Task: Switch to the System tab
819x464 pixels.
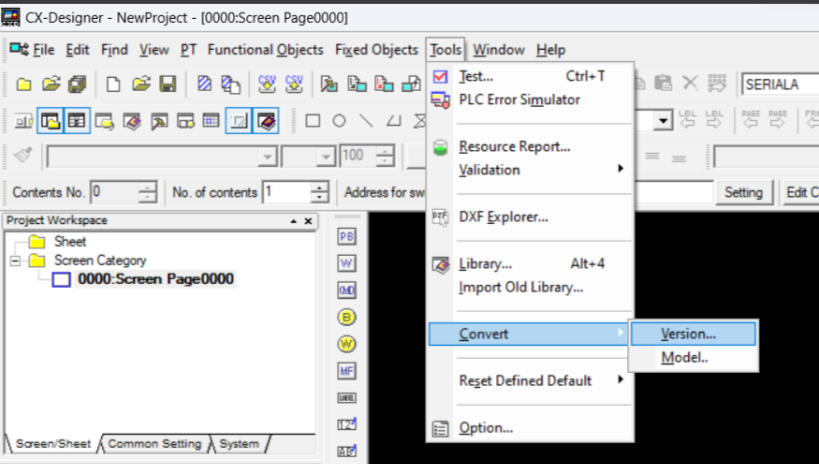Action: click(239, 444)
